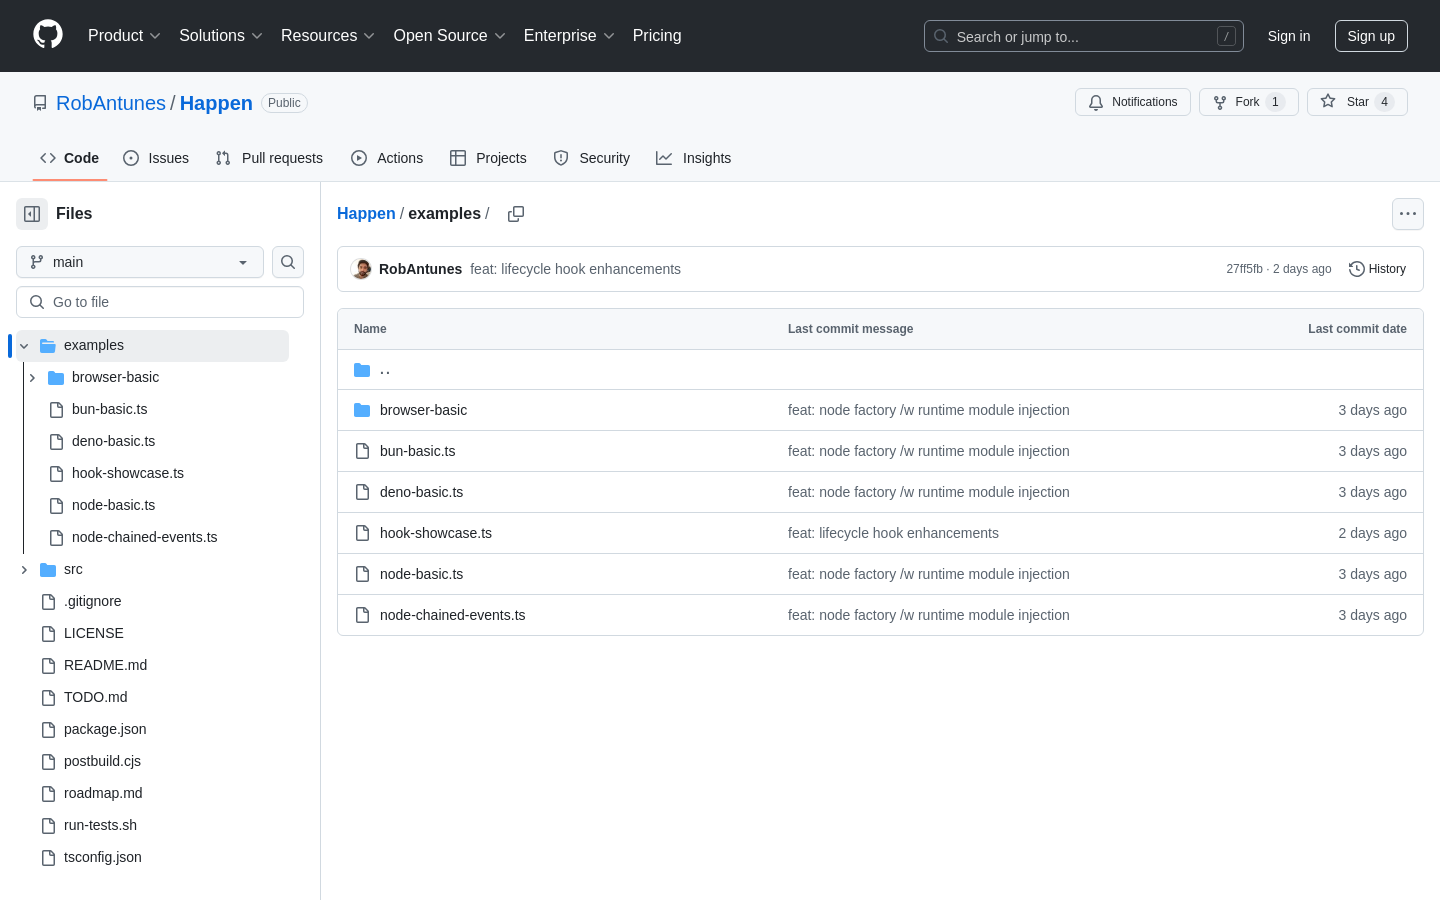Viewport: 1440px width, 900px height.
Task: Click the src folder icon in sidebar
Action: 48,569
